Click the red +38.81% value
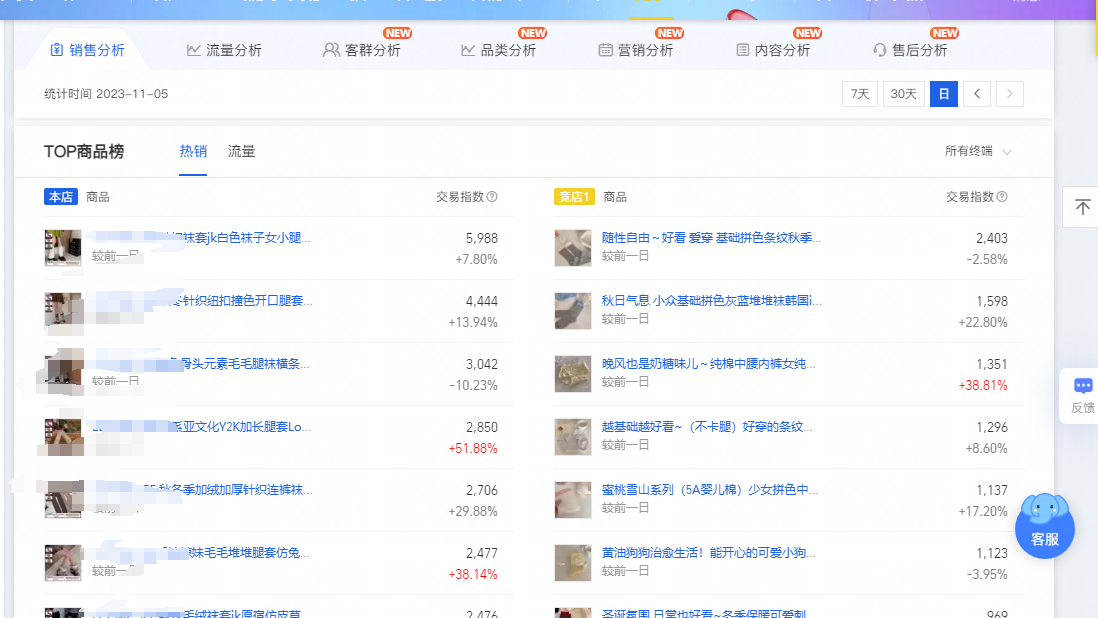 click(x=983, y=385)
